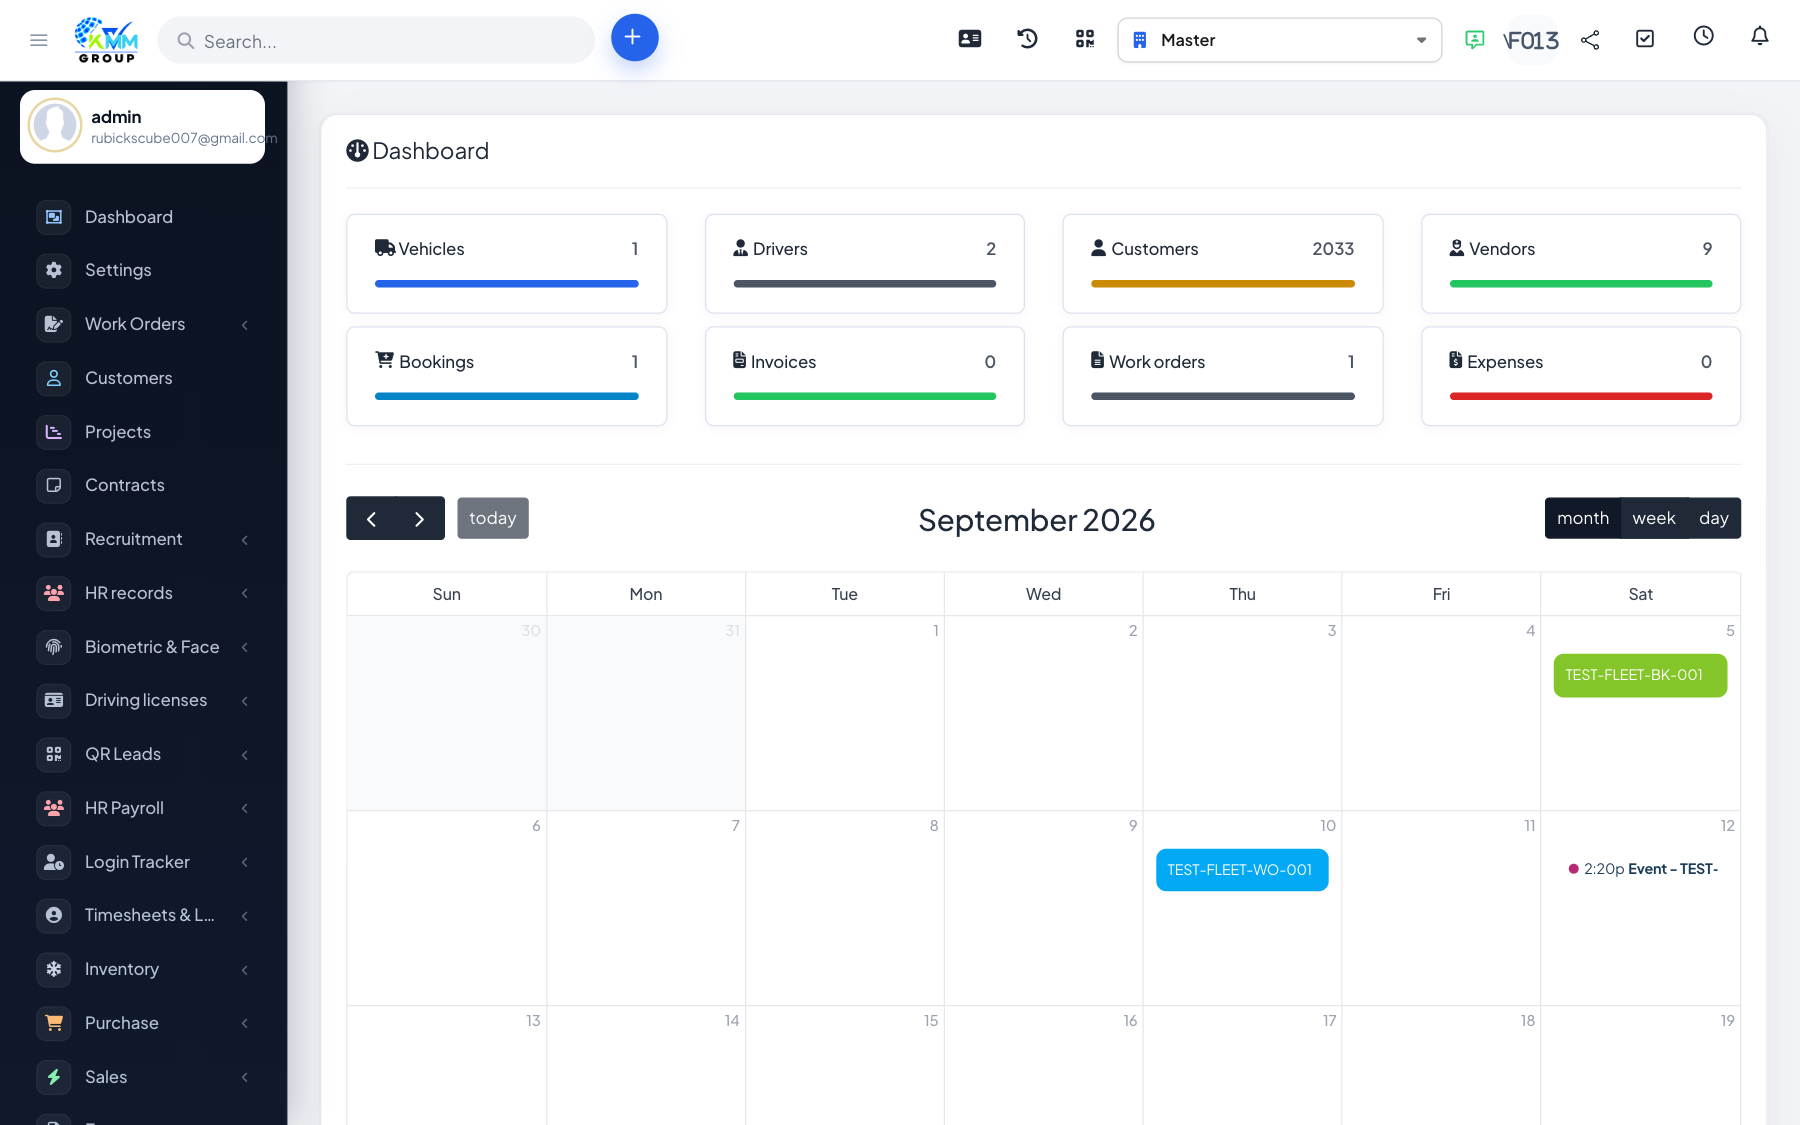Expand the Recruitment submenu chevron

click(245, 540)
